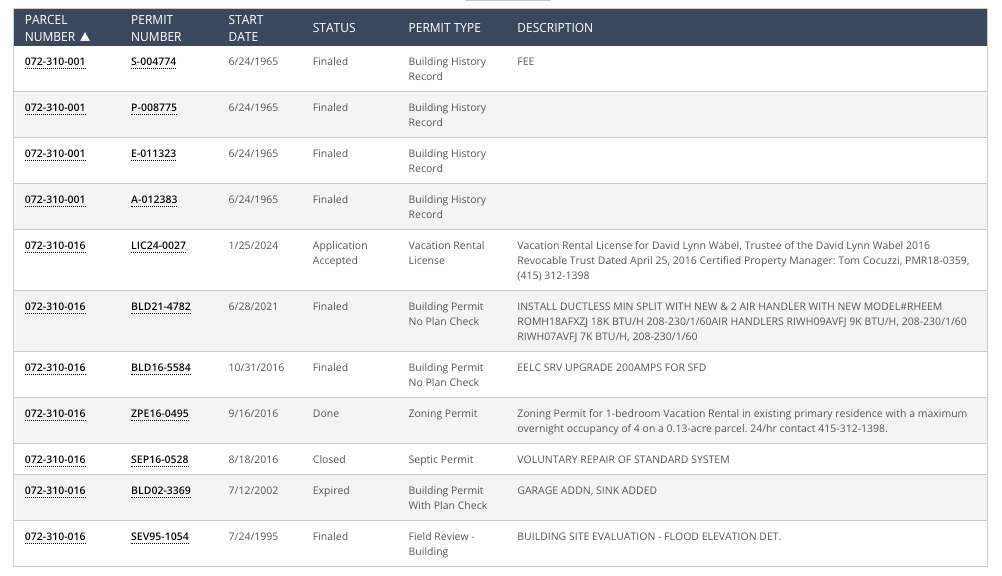This screenshot has height=576, width=1002.
Task: Sort table by Description header
Action: pyautogui.click(x=554, y=28)
